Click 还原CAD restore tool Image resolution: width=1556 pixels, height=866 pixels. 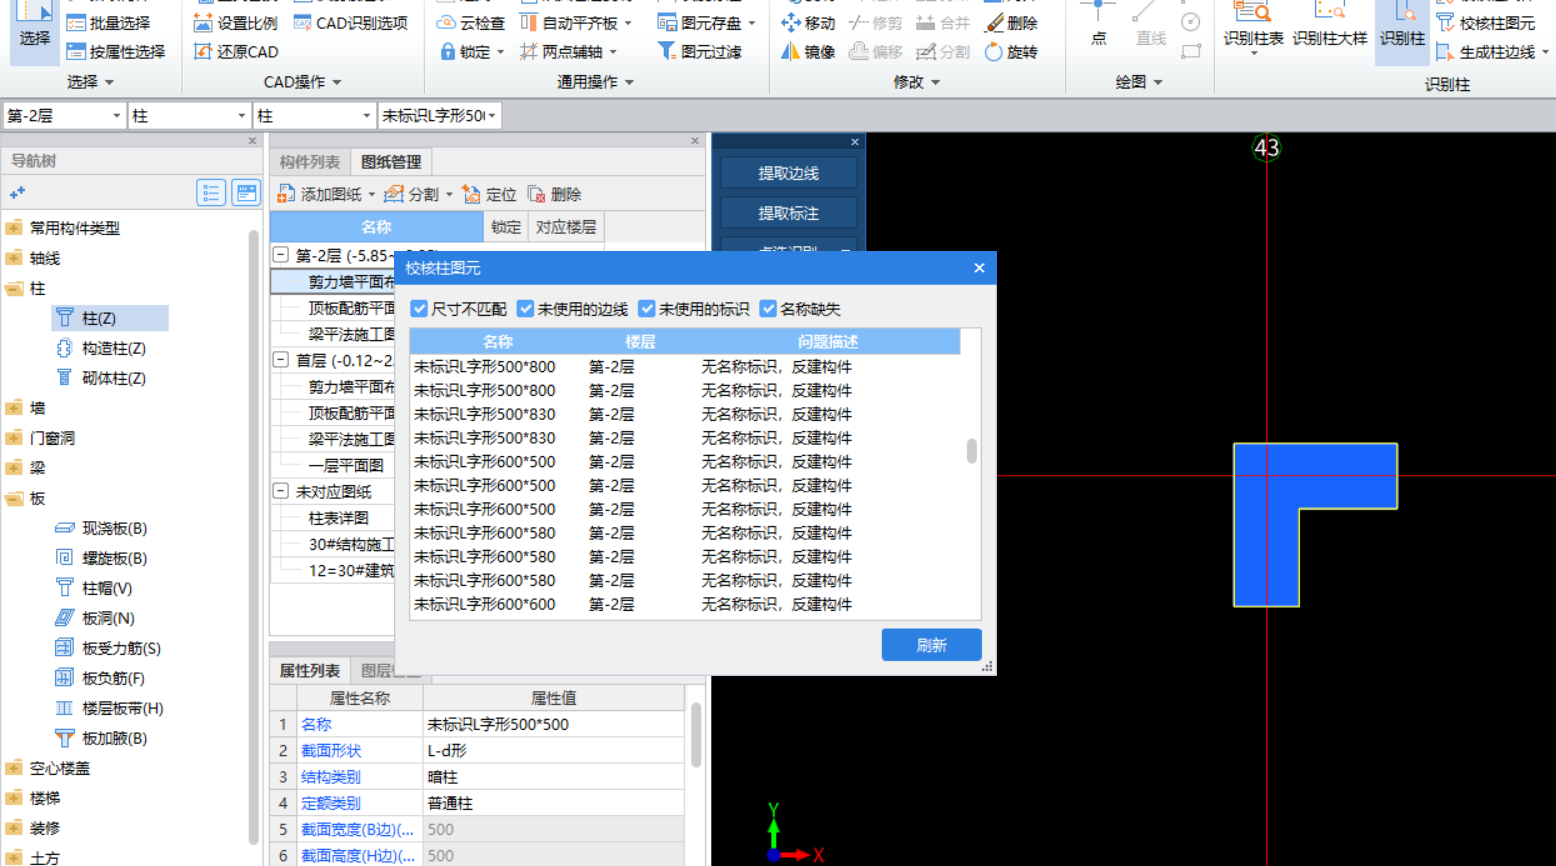pos(235,51)
